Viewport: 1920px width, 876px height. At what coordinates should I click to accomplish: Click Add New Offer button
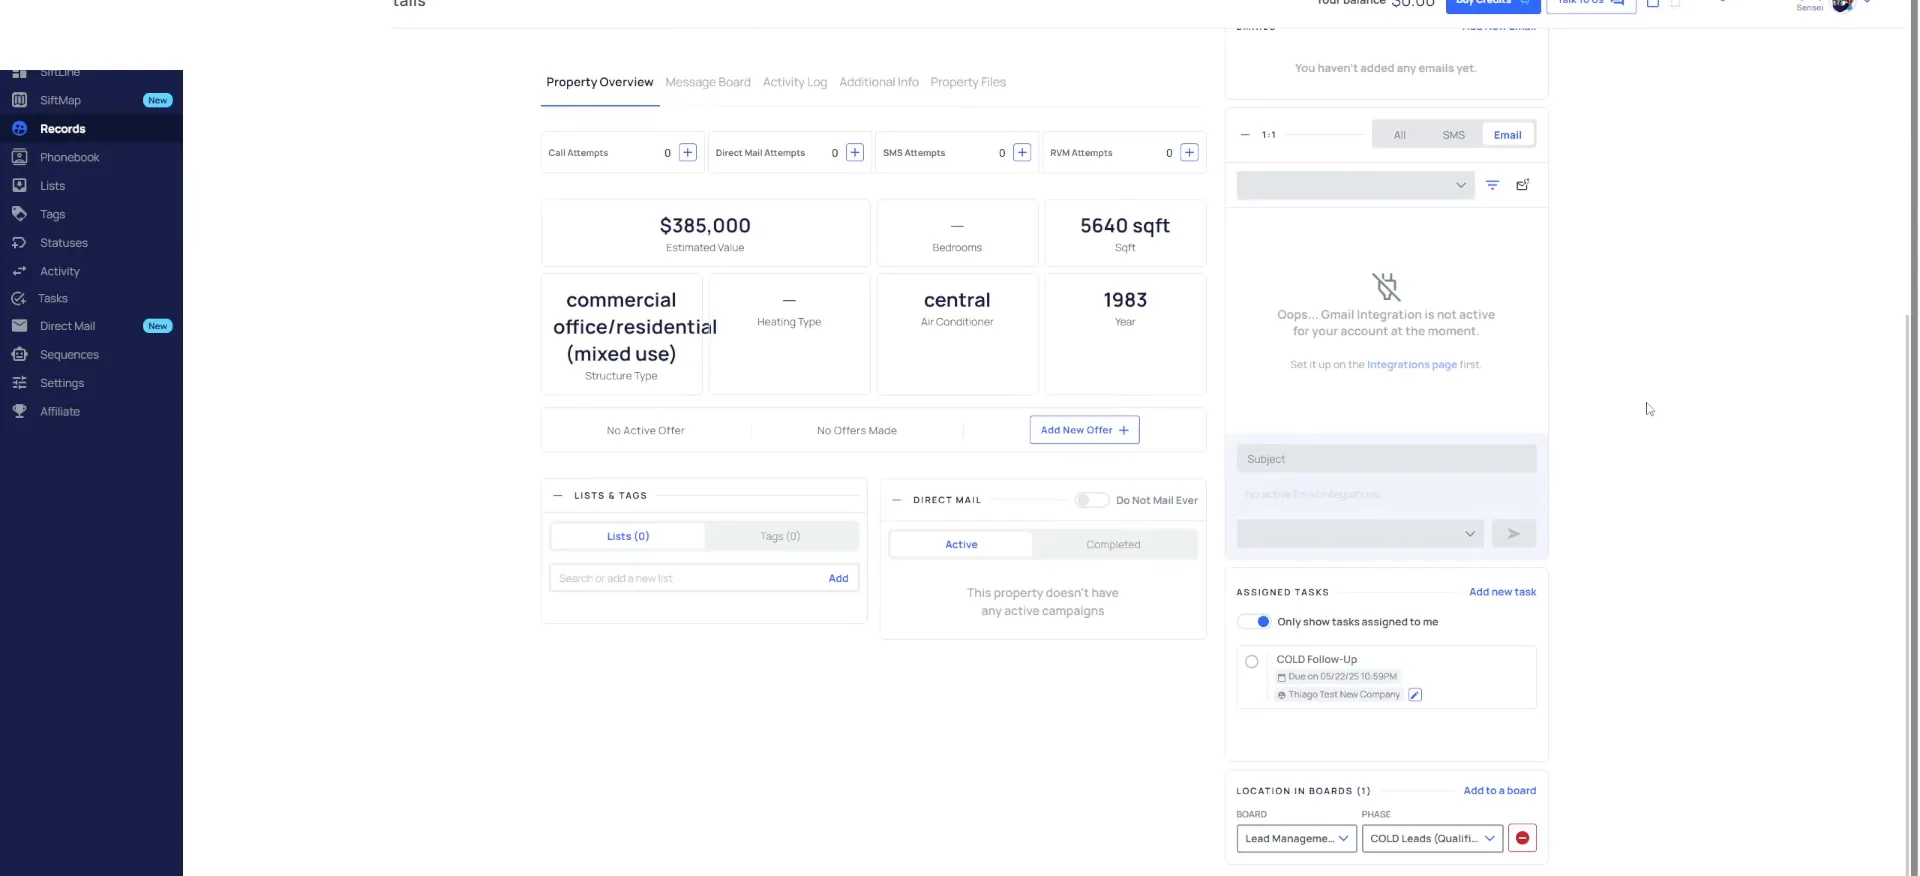click(1084, 430)
